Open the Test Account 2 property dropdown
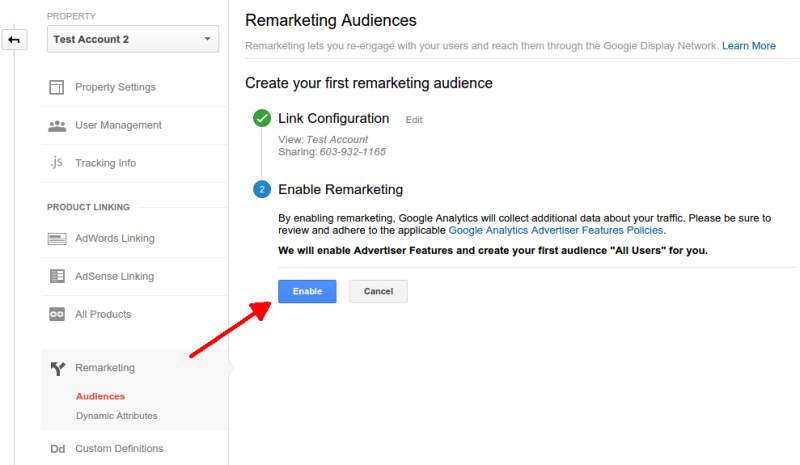The image size is (800, 465). click(132, 40)
